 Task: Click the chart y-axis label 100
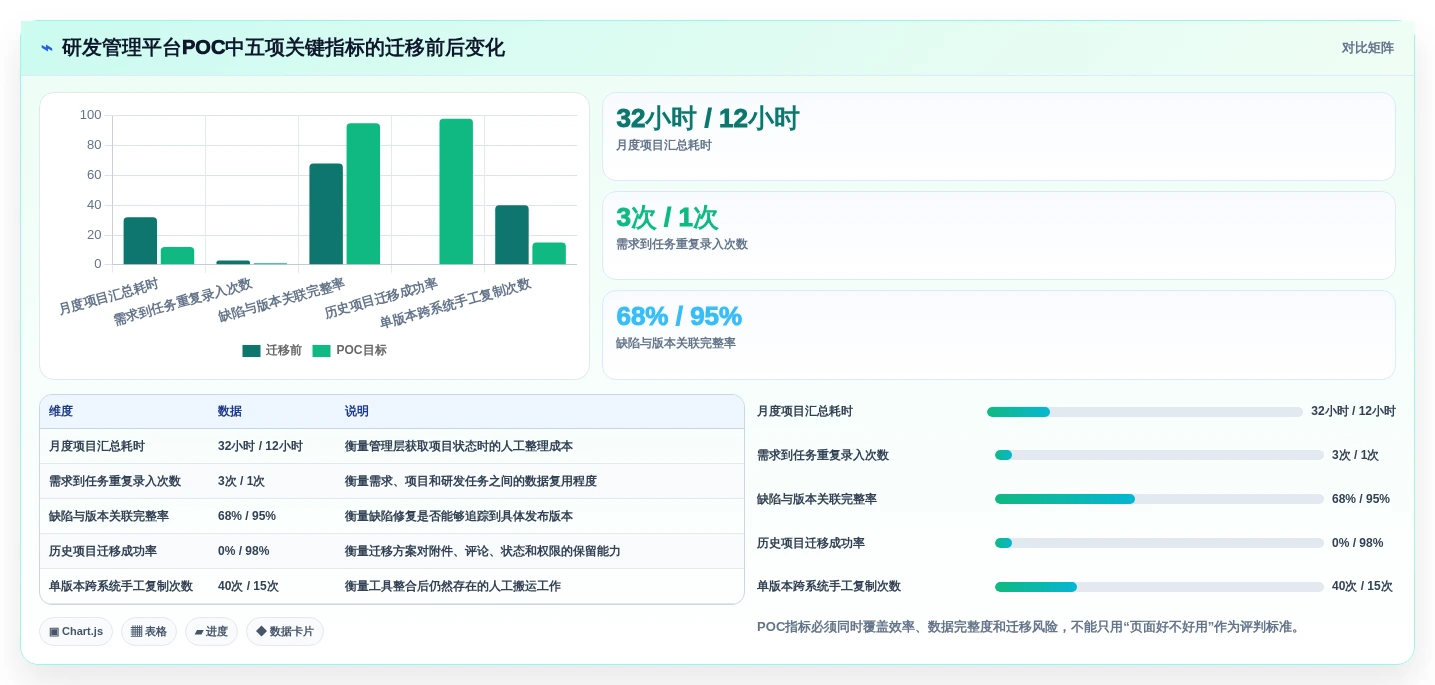(x=91, y=115)
